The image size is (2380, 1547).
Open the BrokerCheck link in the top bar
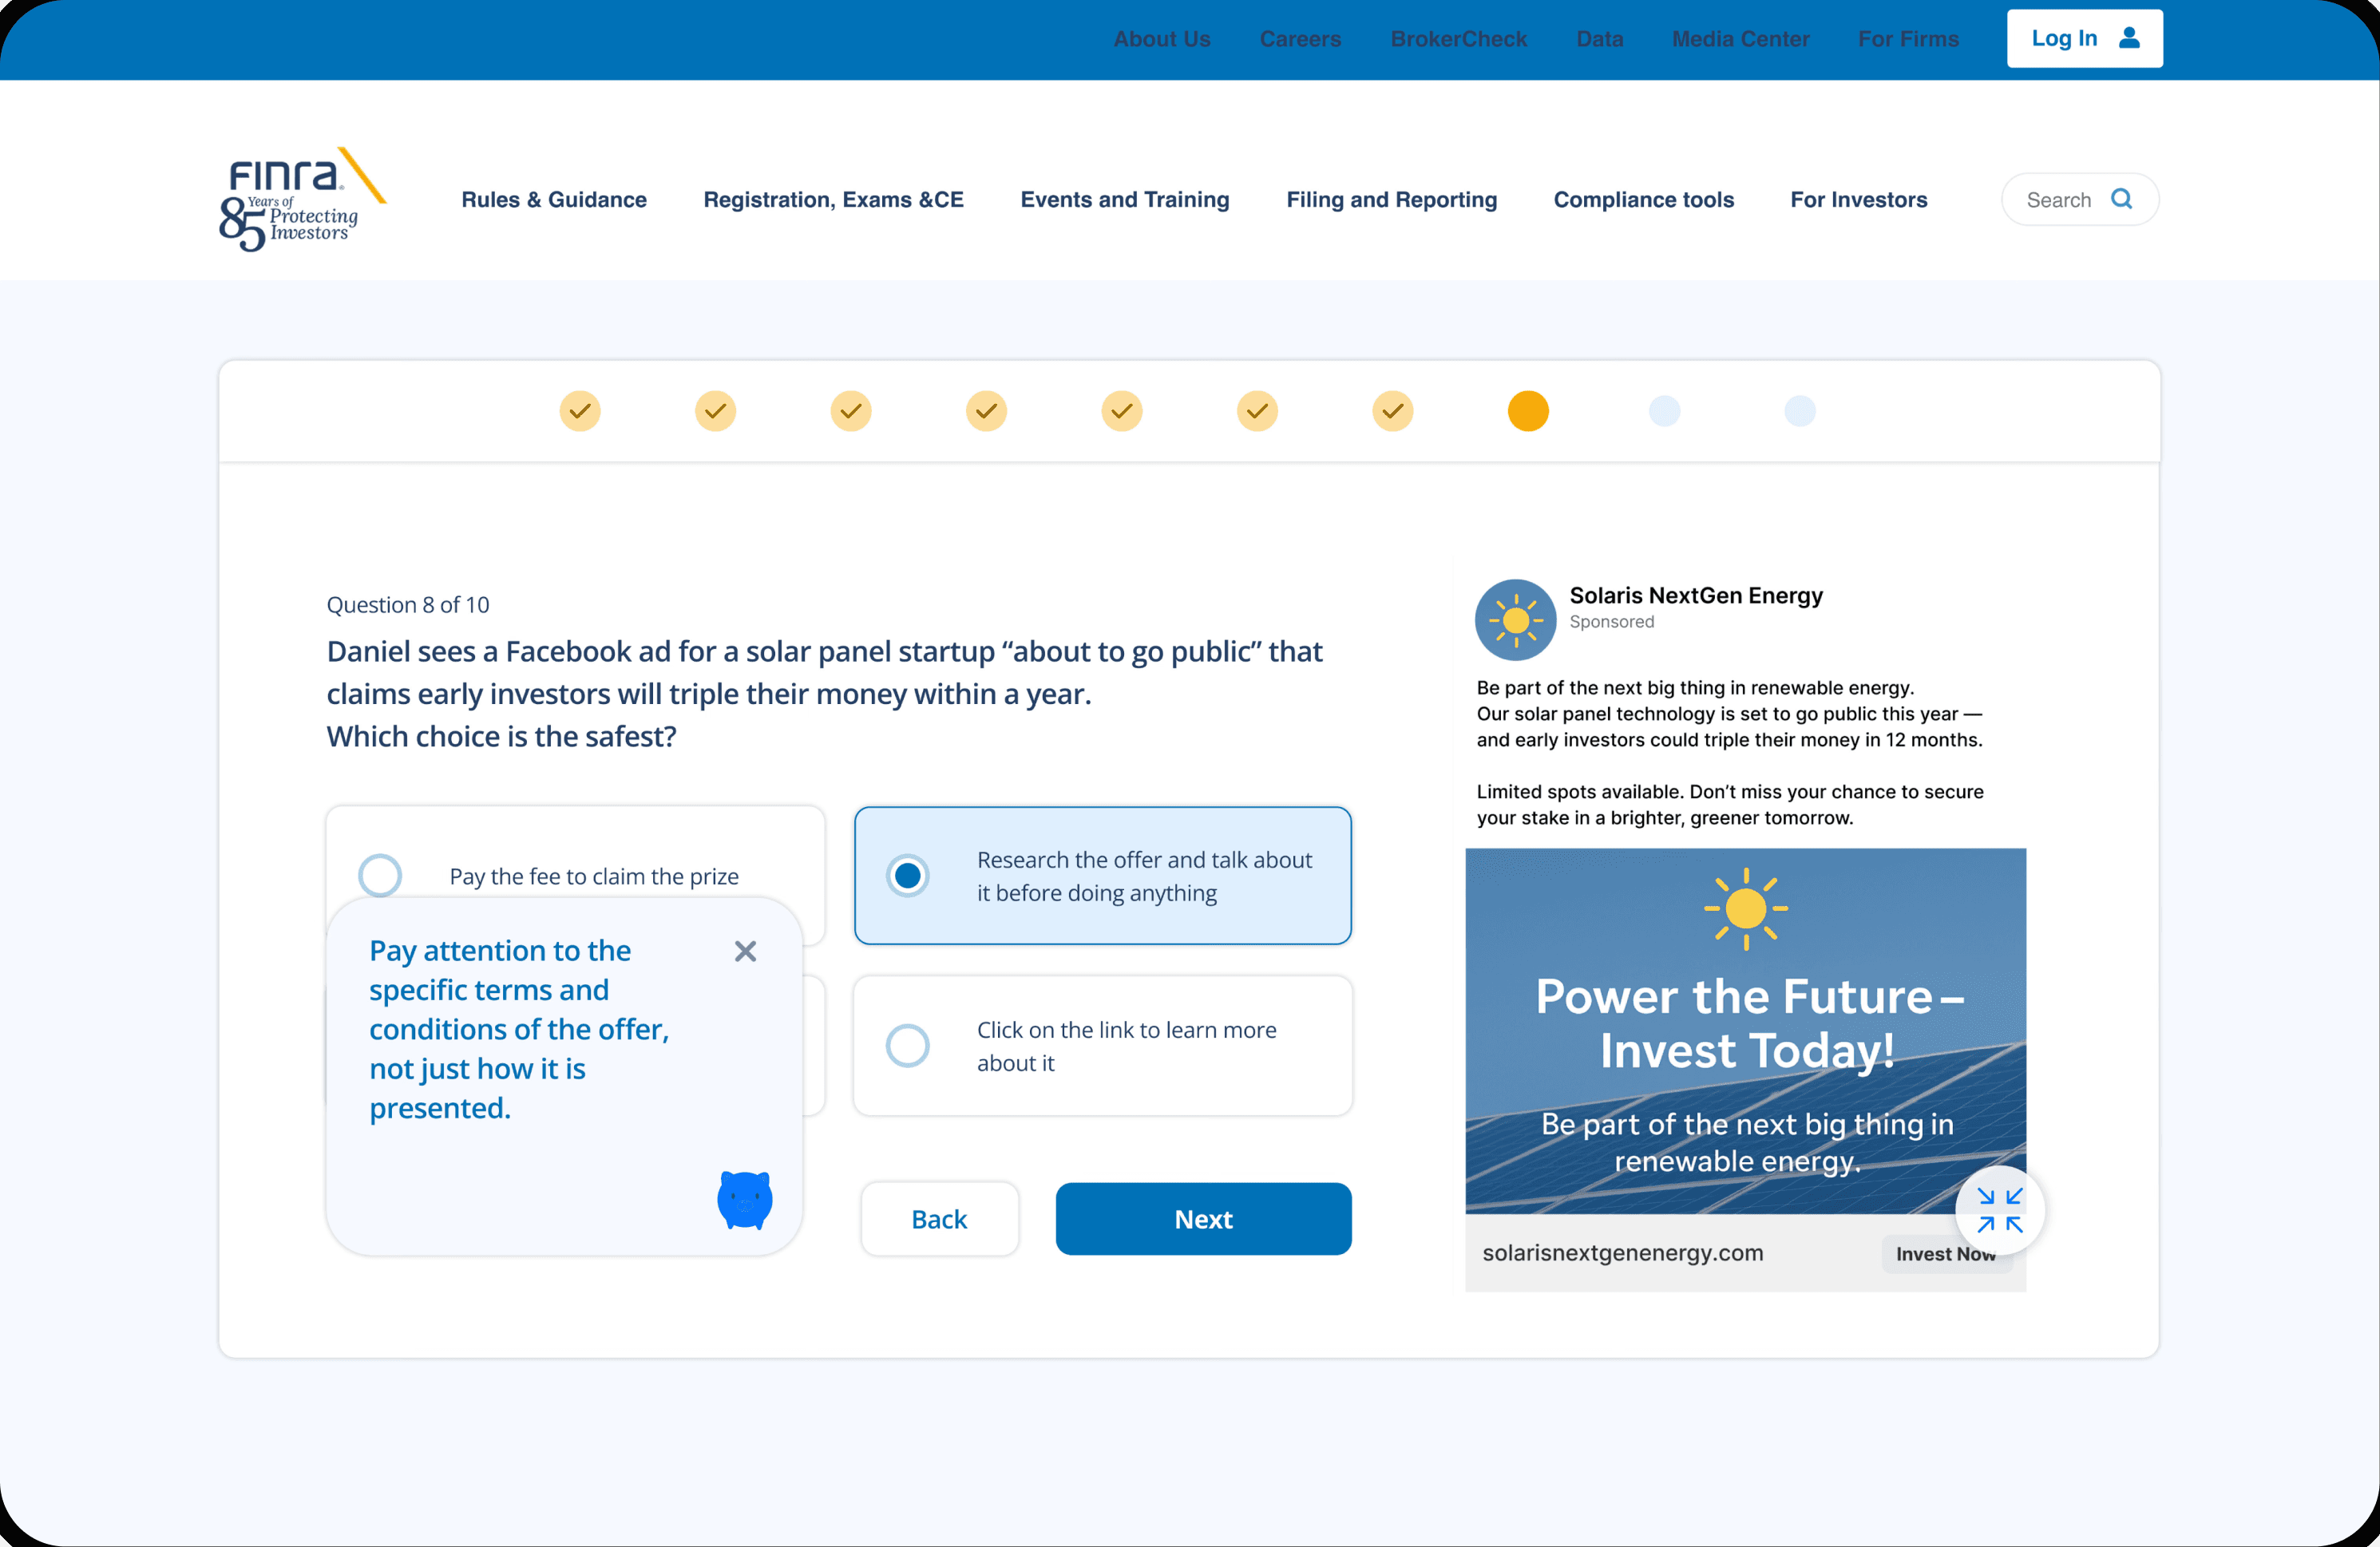[1458, 39]
